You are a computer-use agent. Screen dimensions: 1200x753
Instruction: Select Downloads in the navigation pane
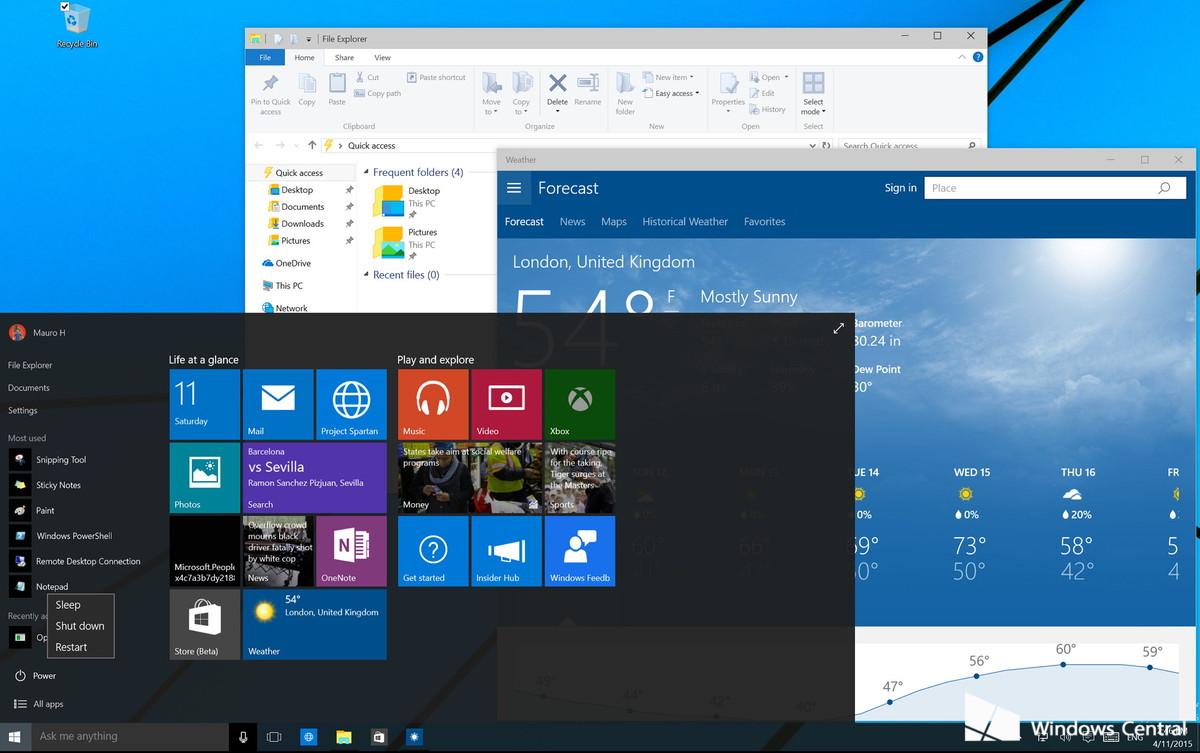pos(302,224)
